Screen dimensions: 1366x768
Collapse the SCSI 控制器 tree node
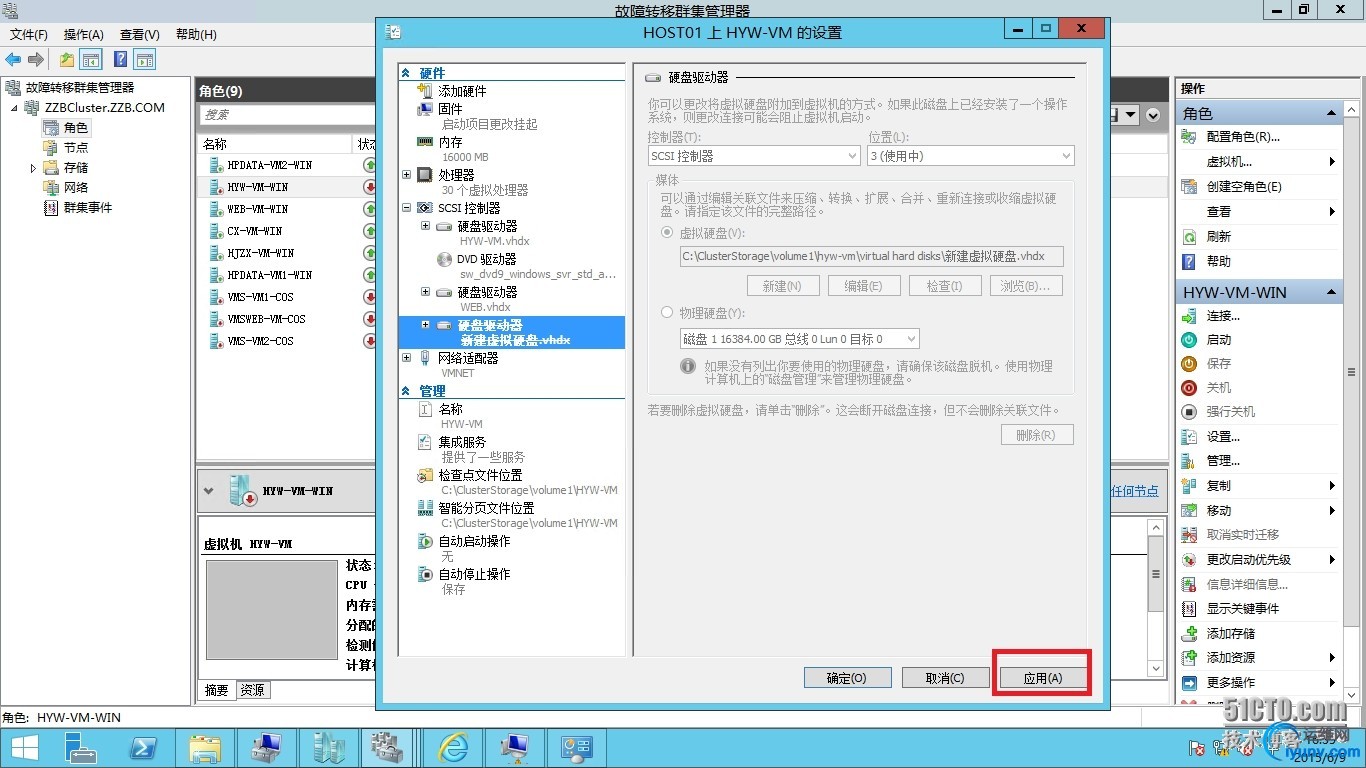pyautogui.click(x=406, y=208)
